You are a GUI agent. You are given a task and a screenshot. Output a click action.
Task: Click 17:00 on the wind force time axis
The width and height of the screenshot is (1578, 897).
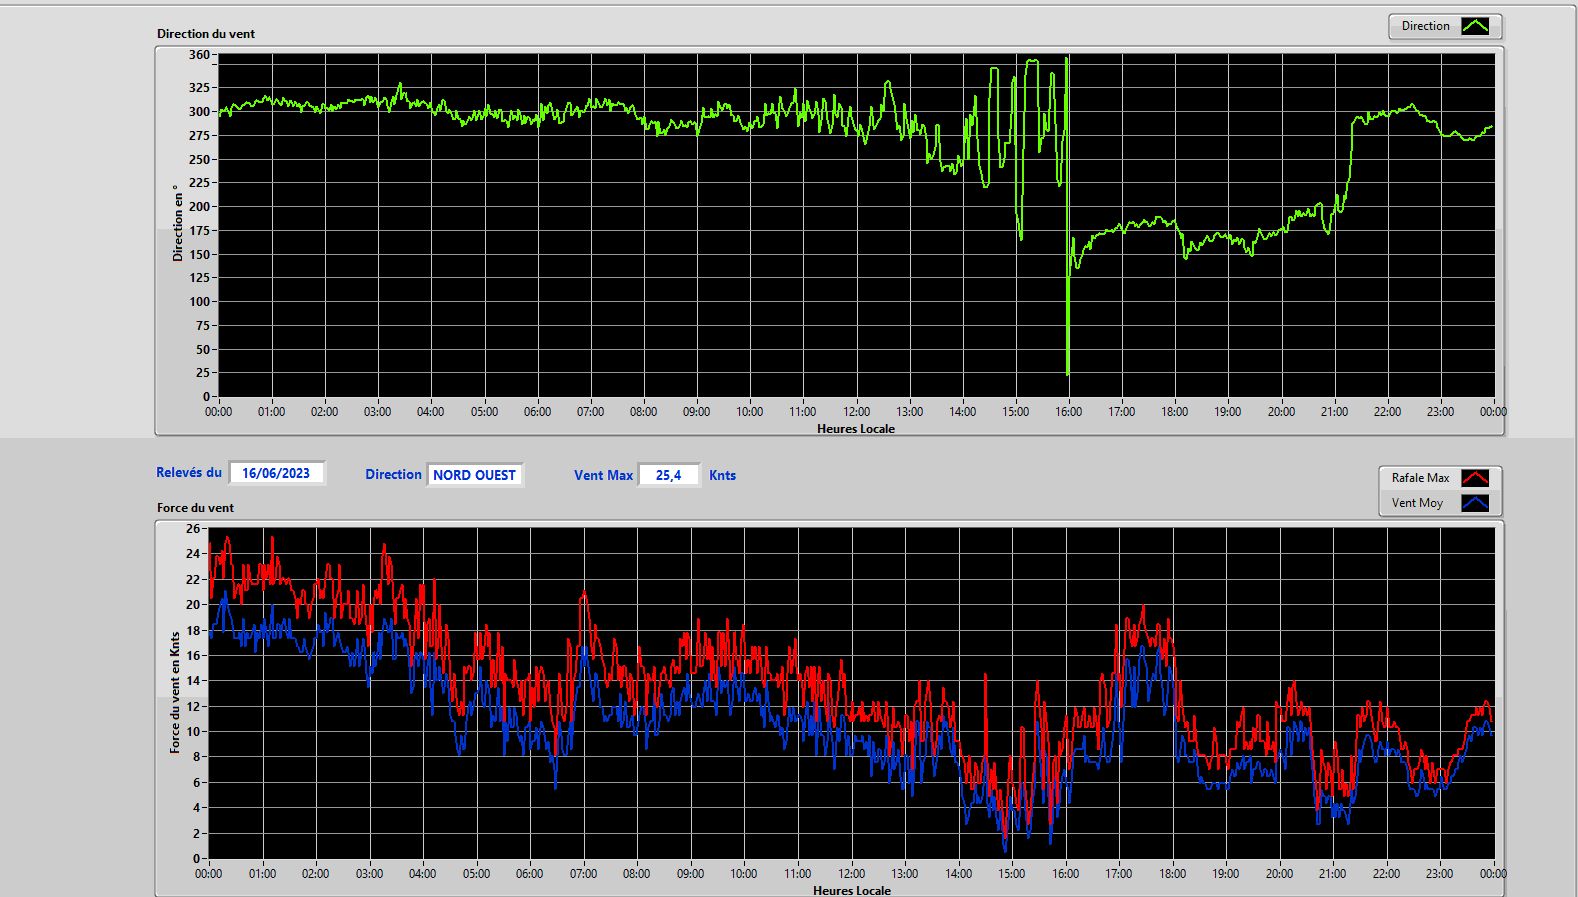[x=1118, y=874]
